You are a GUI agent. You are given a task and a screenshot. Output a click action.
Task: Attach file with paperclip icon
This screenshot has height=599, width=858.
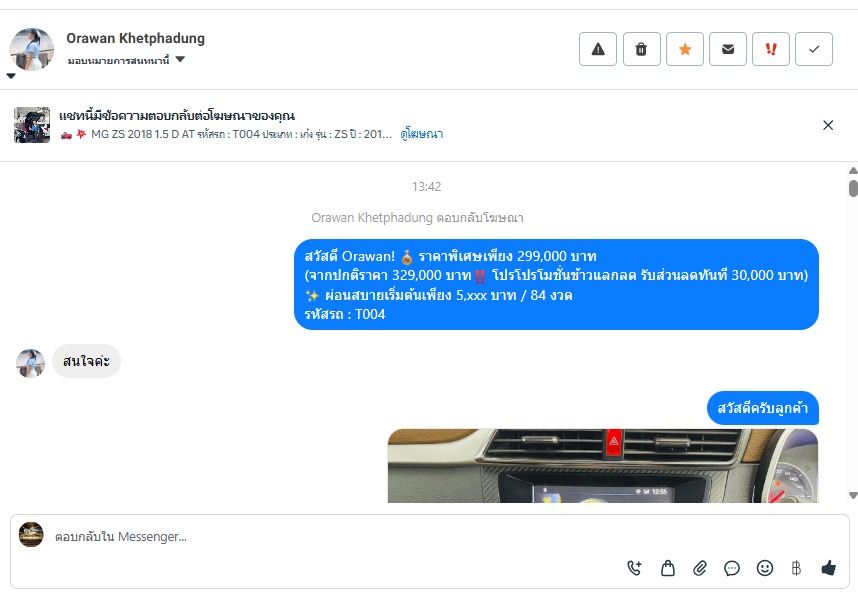point(700,568)
